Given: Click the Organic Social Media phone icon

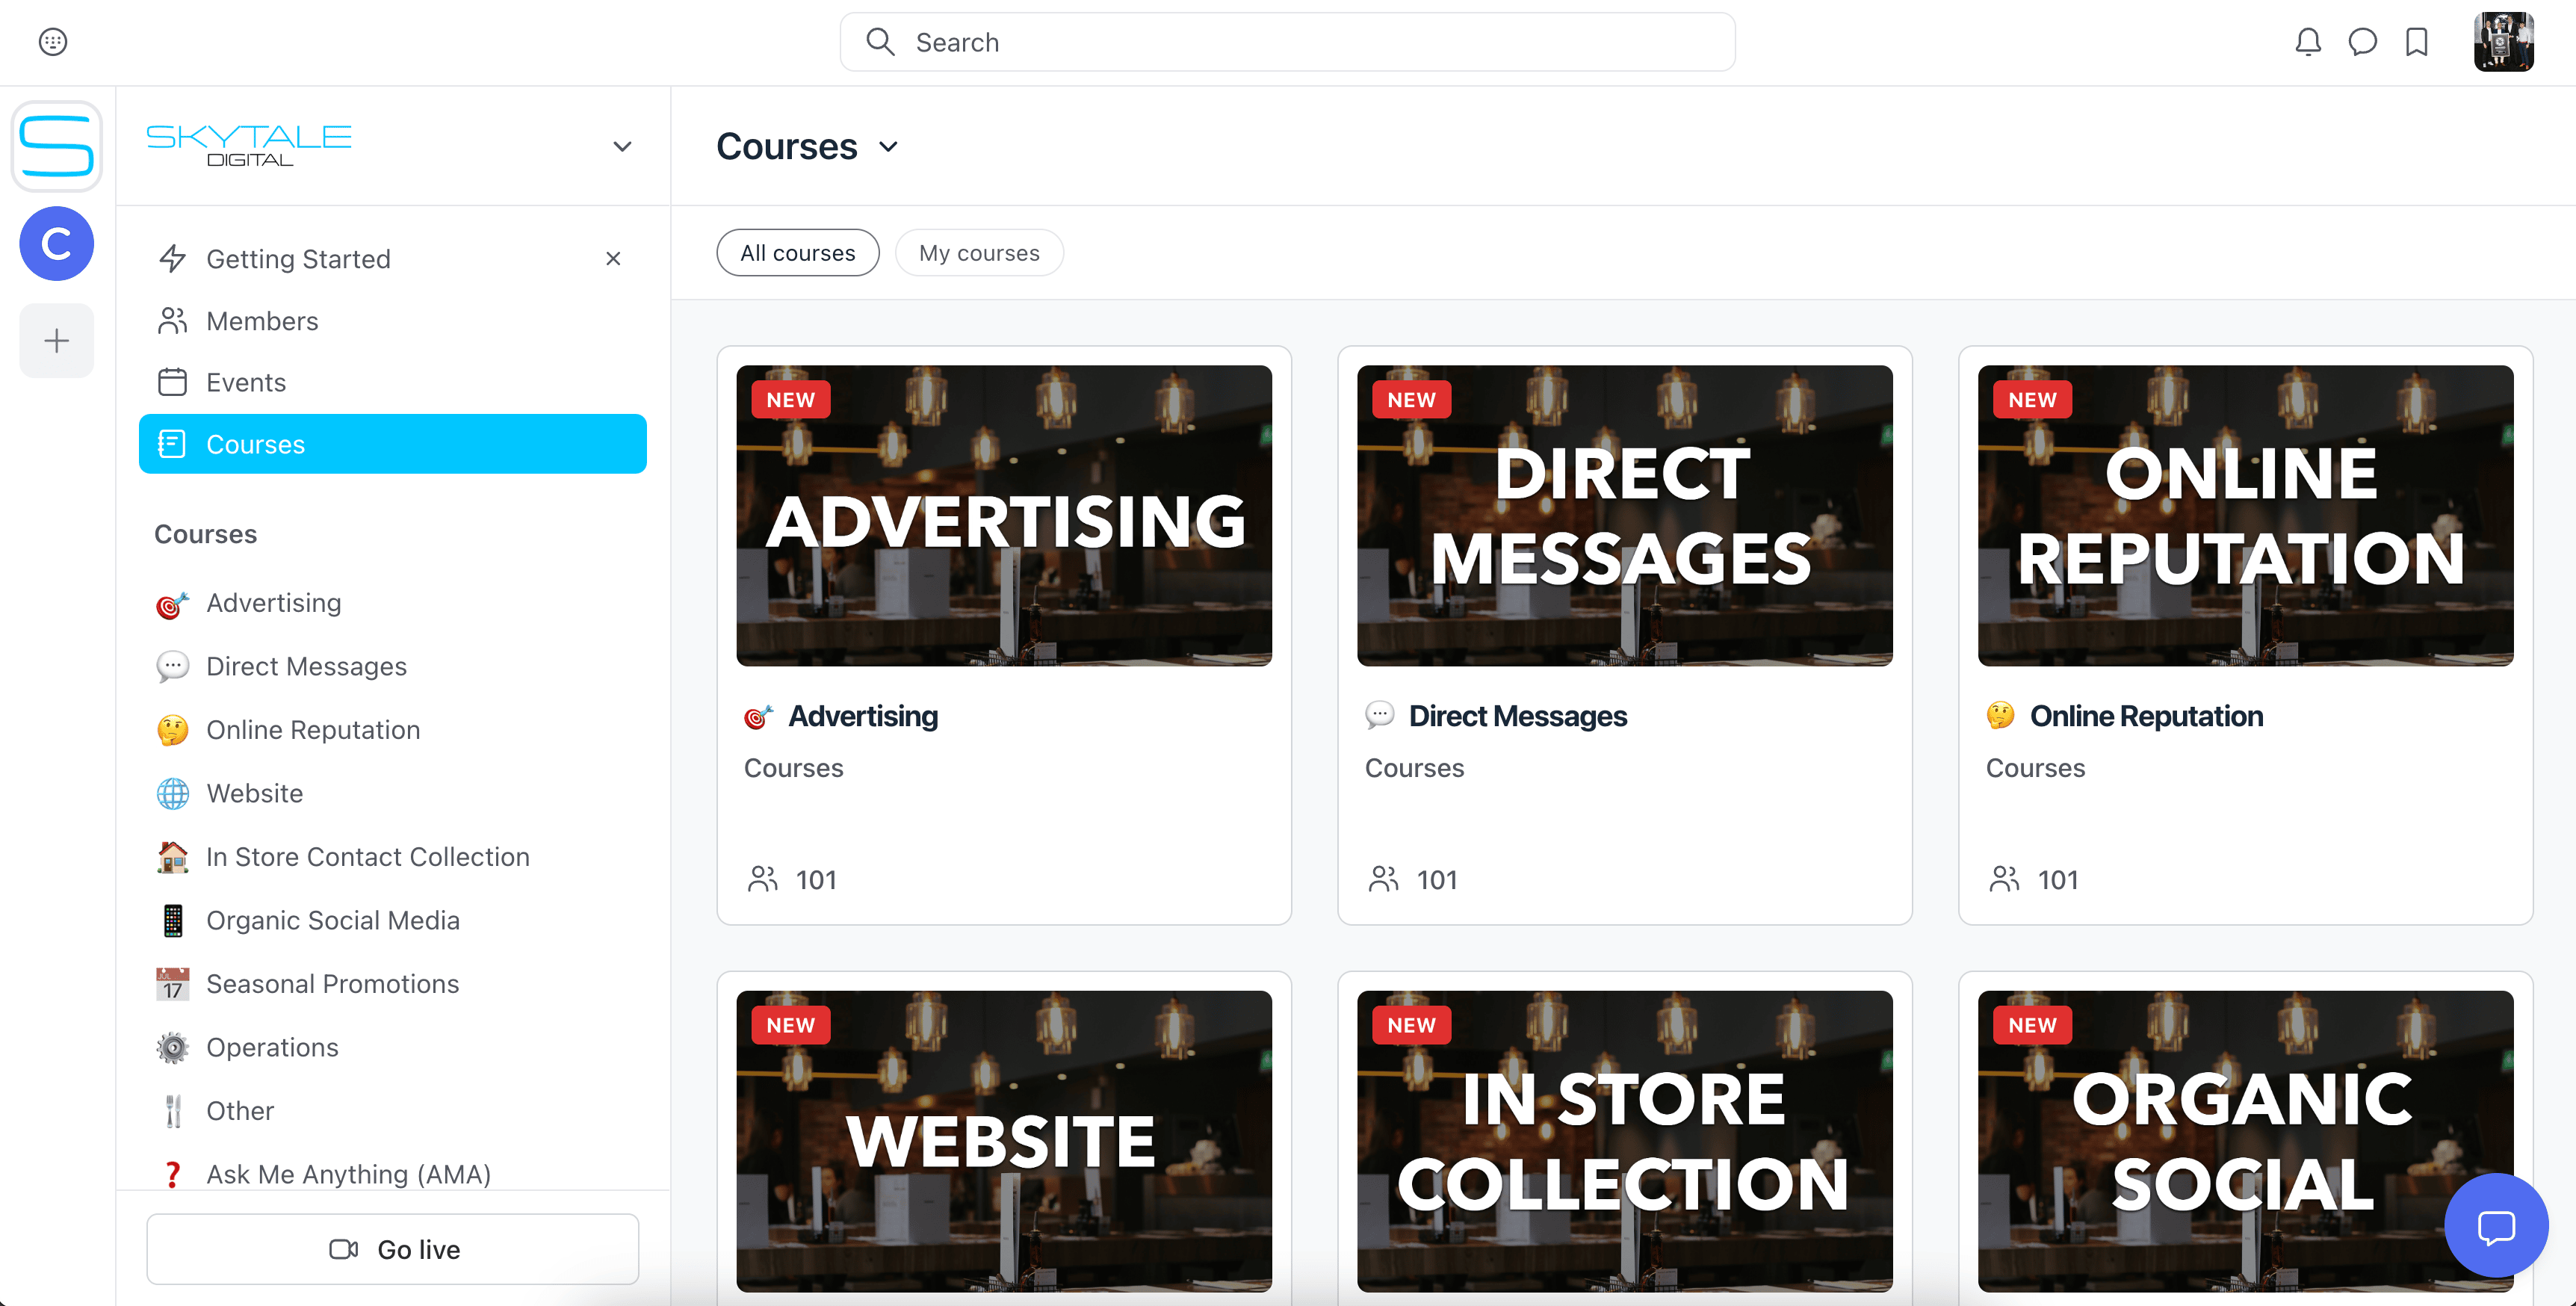Looking at the screenshot, I should point(172,921).
